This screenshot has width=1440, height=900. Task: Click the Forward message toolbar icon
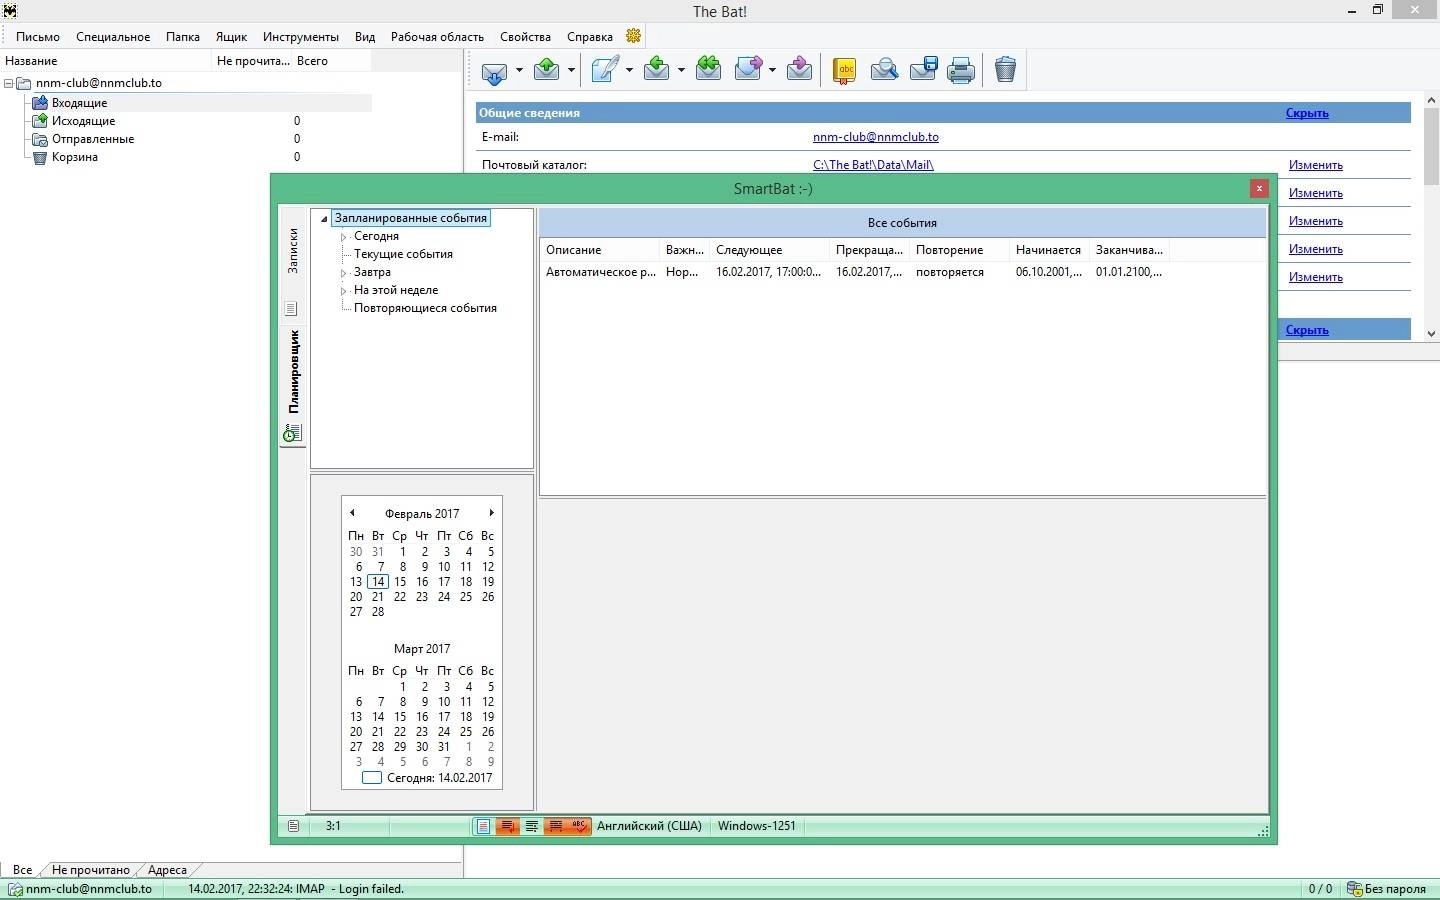pos(749,69)
